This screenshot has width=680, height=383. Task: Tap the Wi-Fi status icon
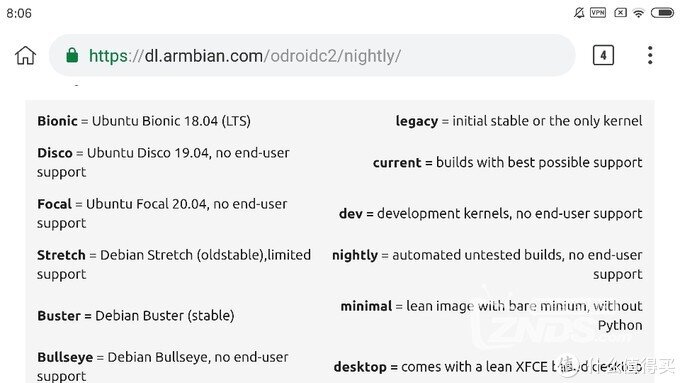[638, 13]
